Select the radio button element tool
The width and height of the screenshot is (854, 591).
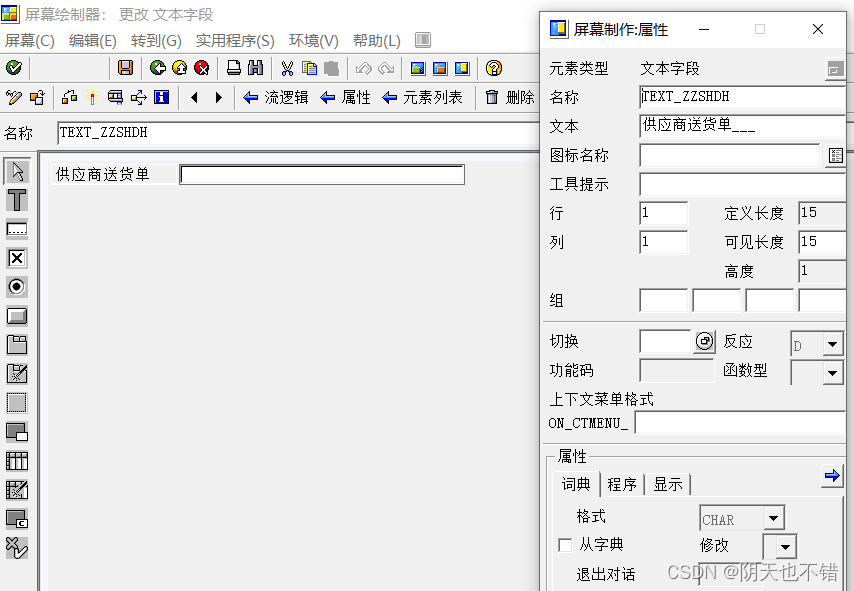[17, 286]
